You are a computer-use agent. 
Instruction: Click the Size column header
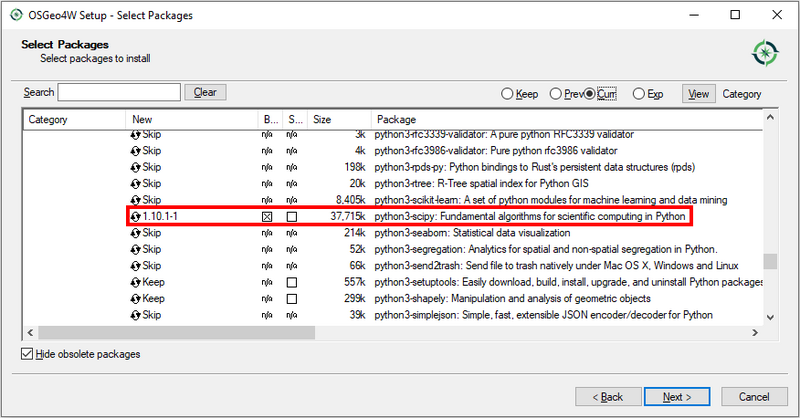323,119
